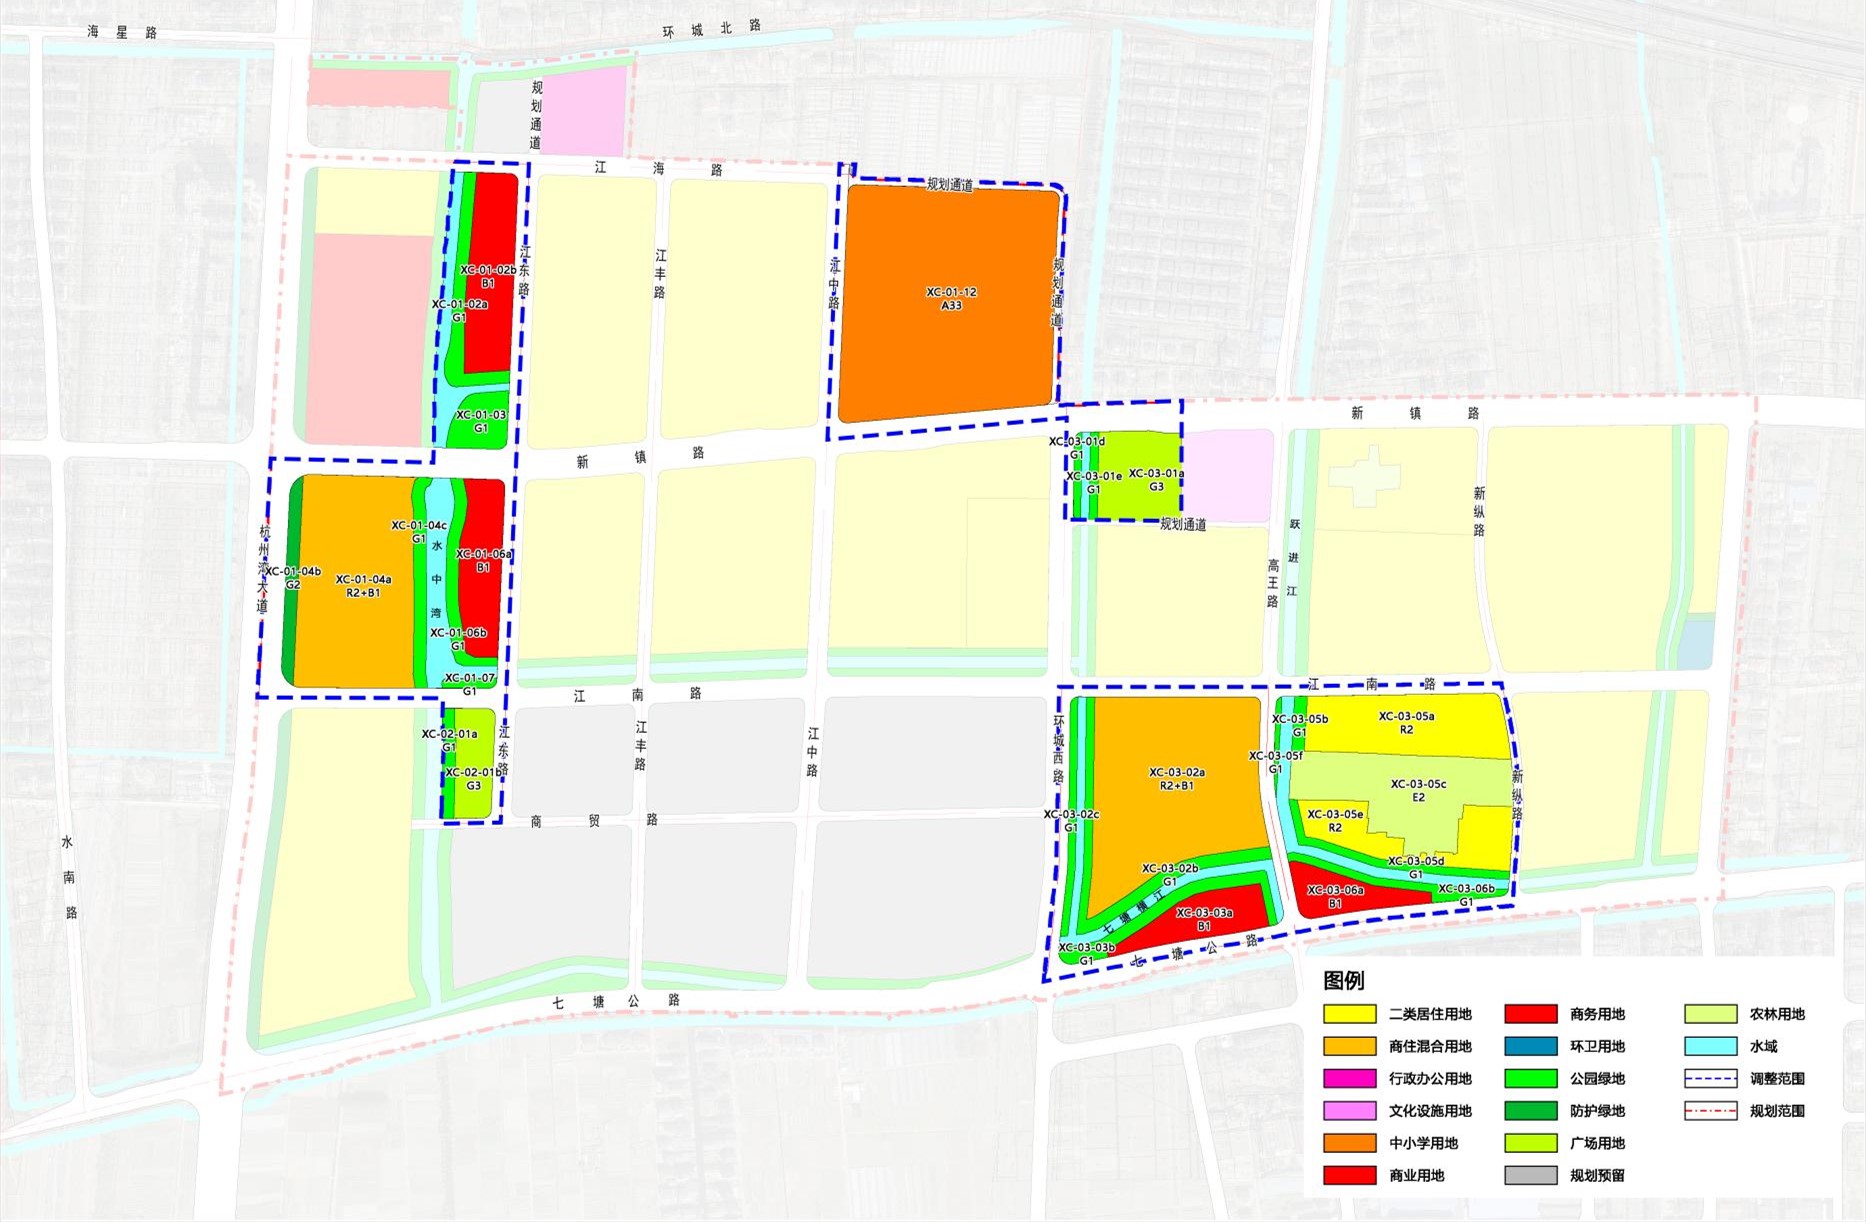Viewport: 1866px width, 1222px height.
Task: Select the XC-03-02b G1 label
Action: pos(1169,875)
